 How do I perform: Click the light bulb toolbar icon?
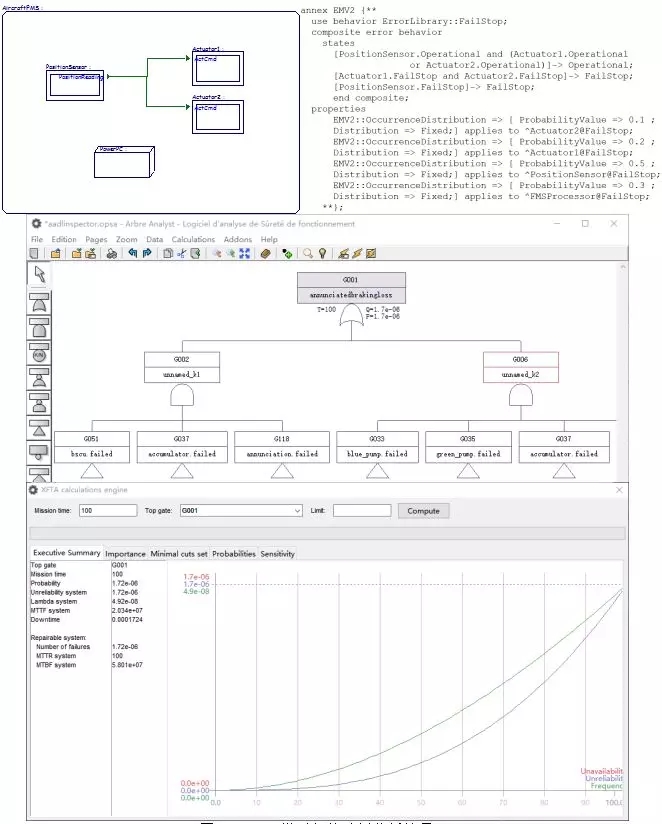(x=322, y=254)
